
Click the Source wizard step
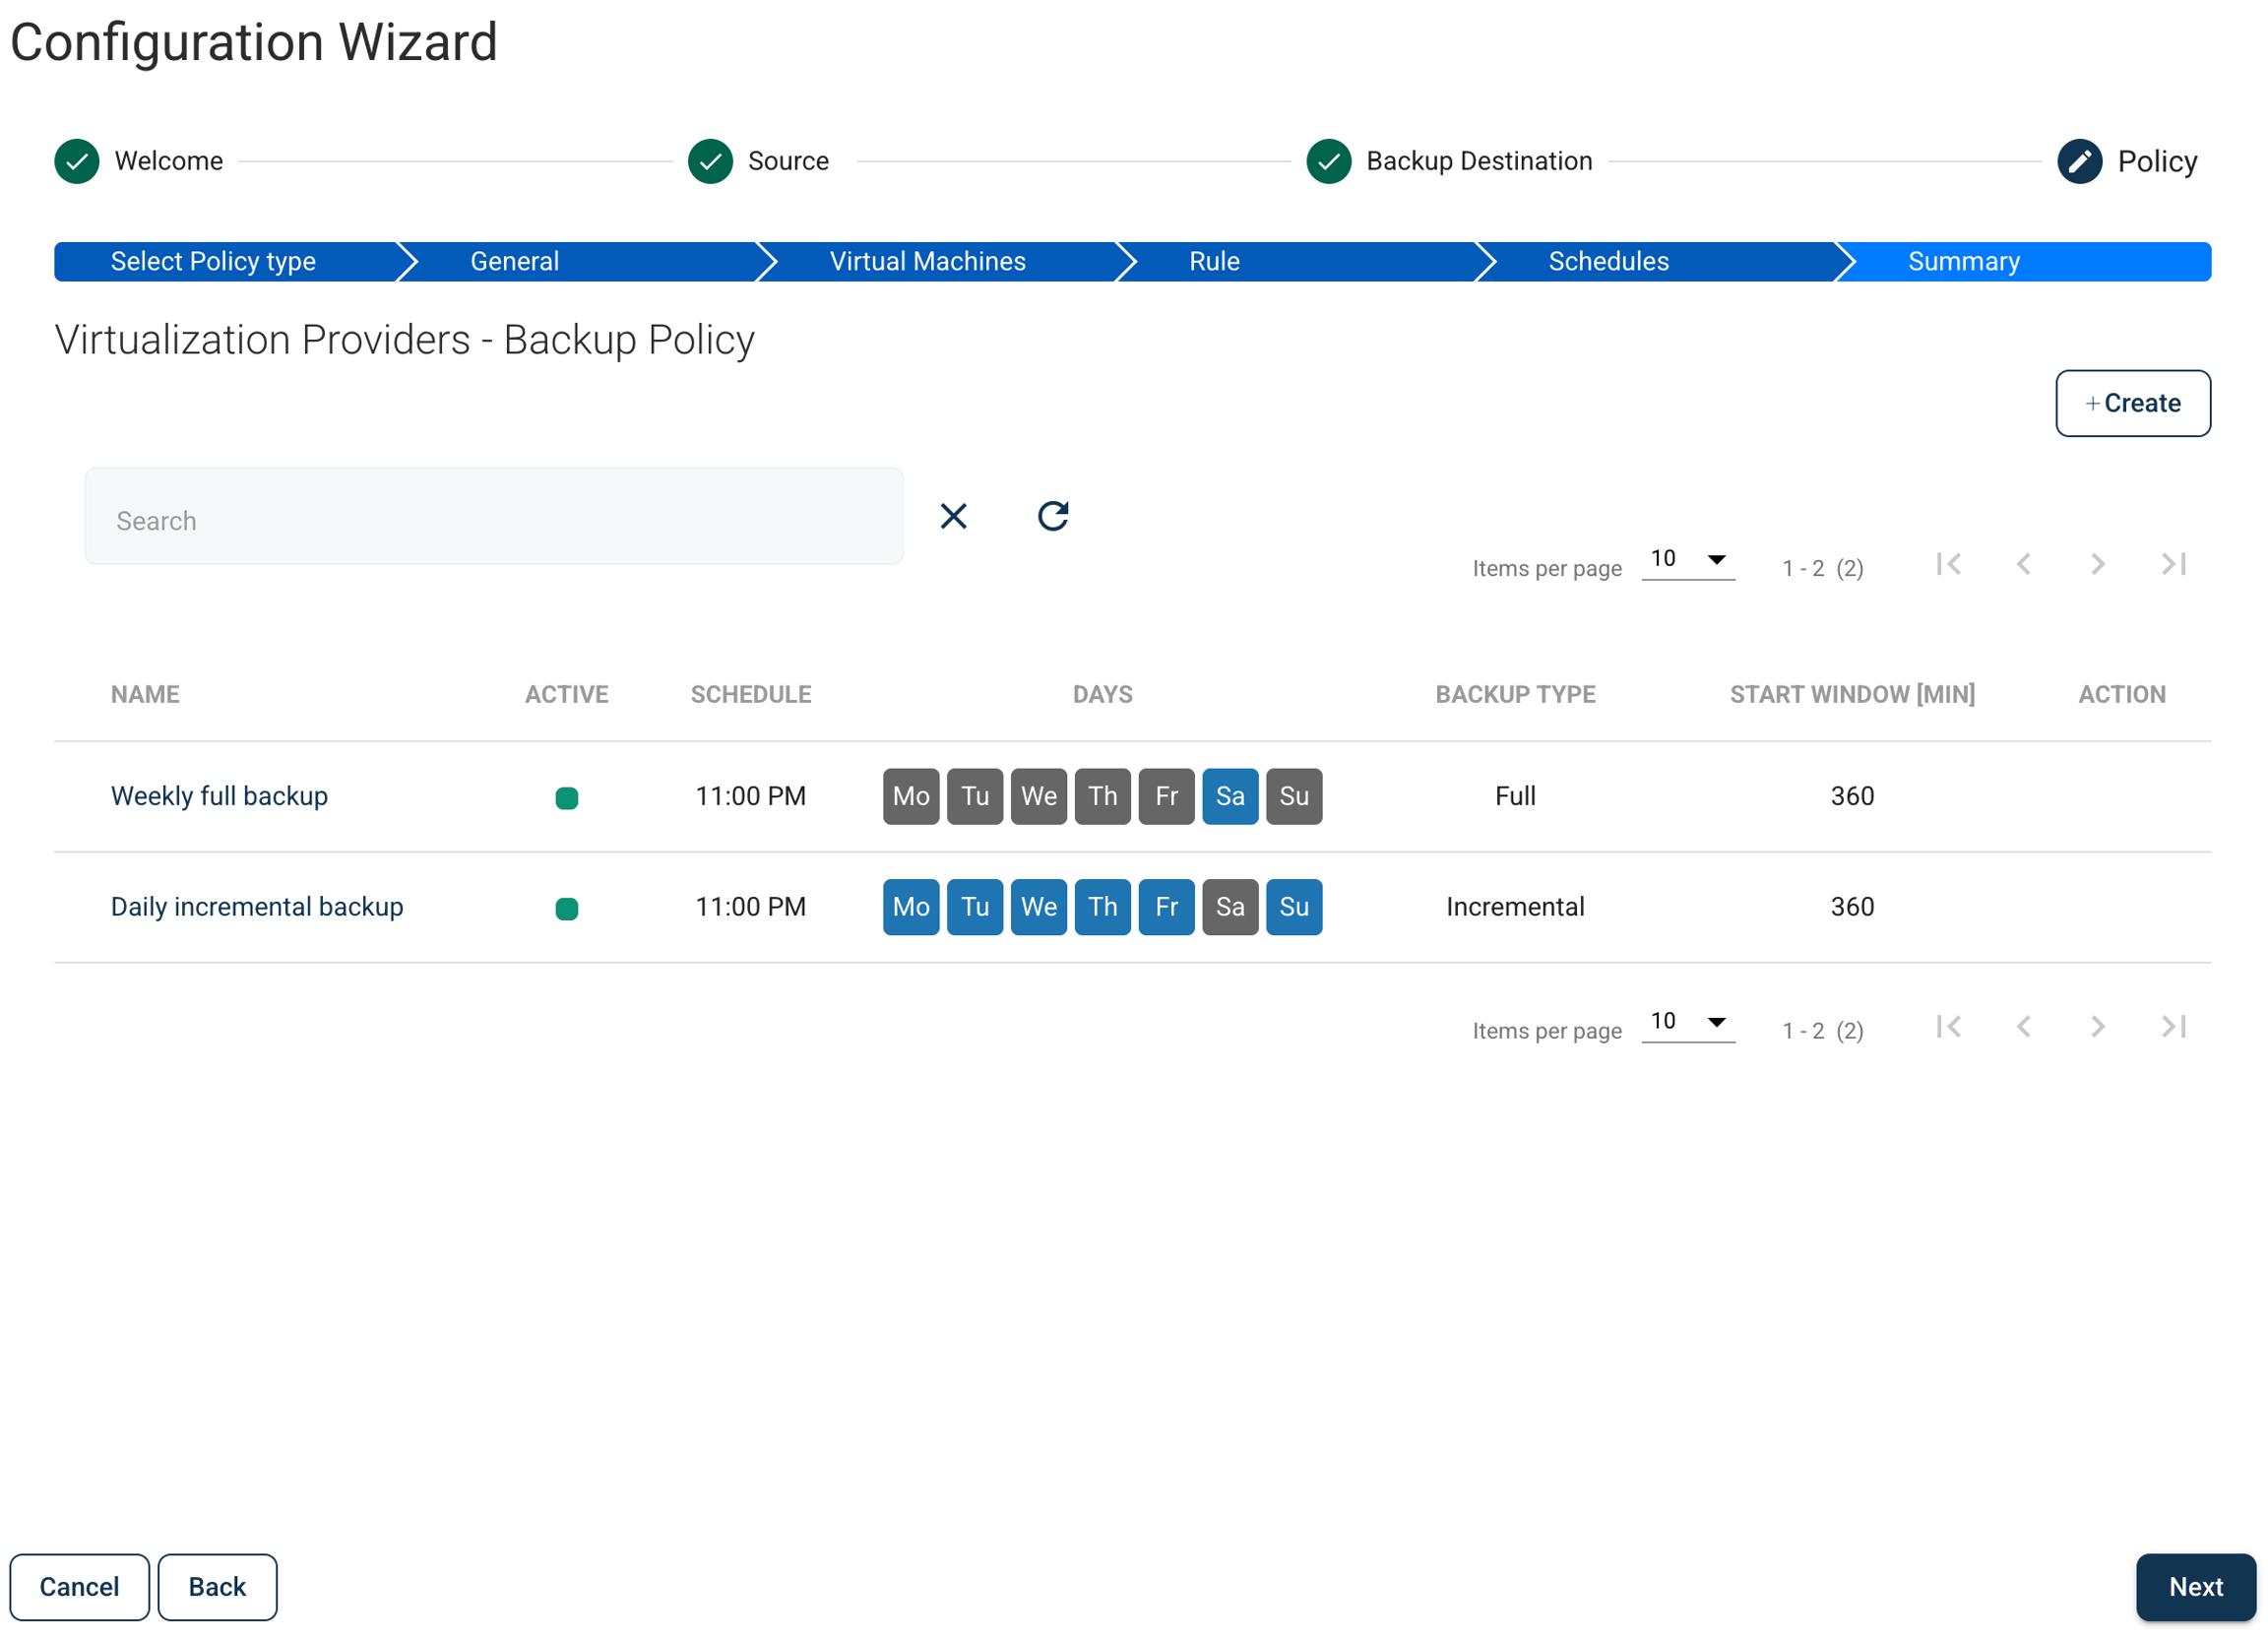coord(759,161)
